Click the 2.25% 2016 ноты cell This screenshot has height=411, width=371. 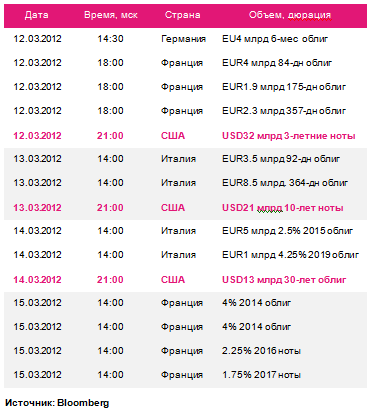[261, 351]
